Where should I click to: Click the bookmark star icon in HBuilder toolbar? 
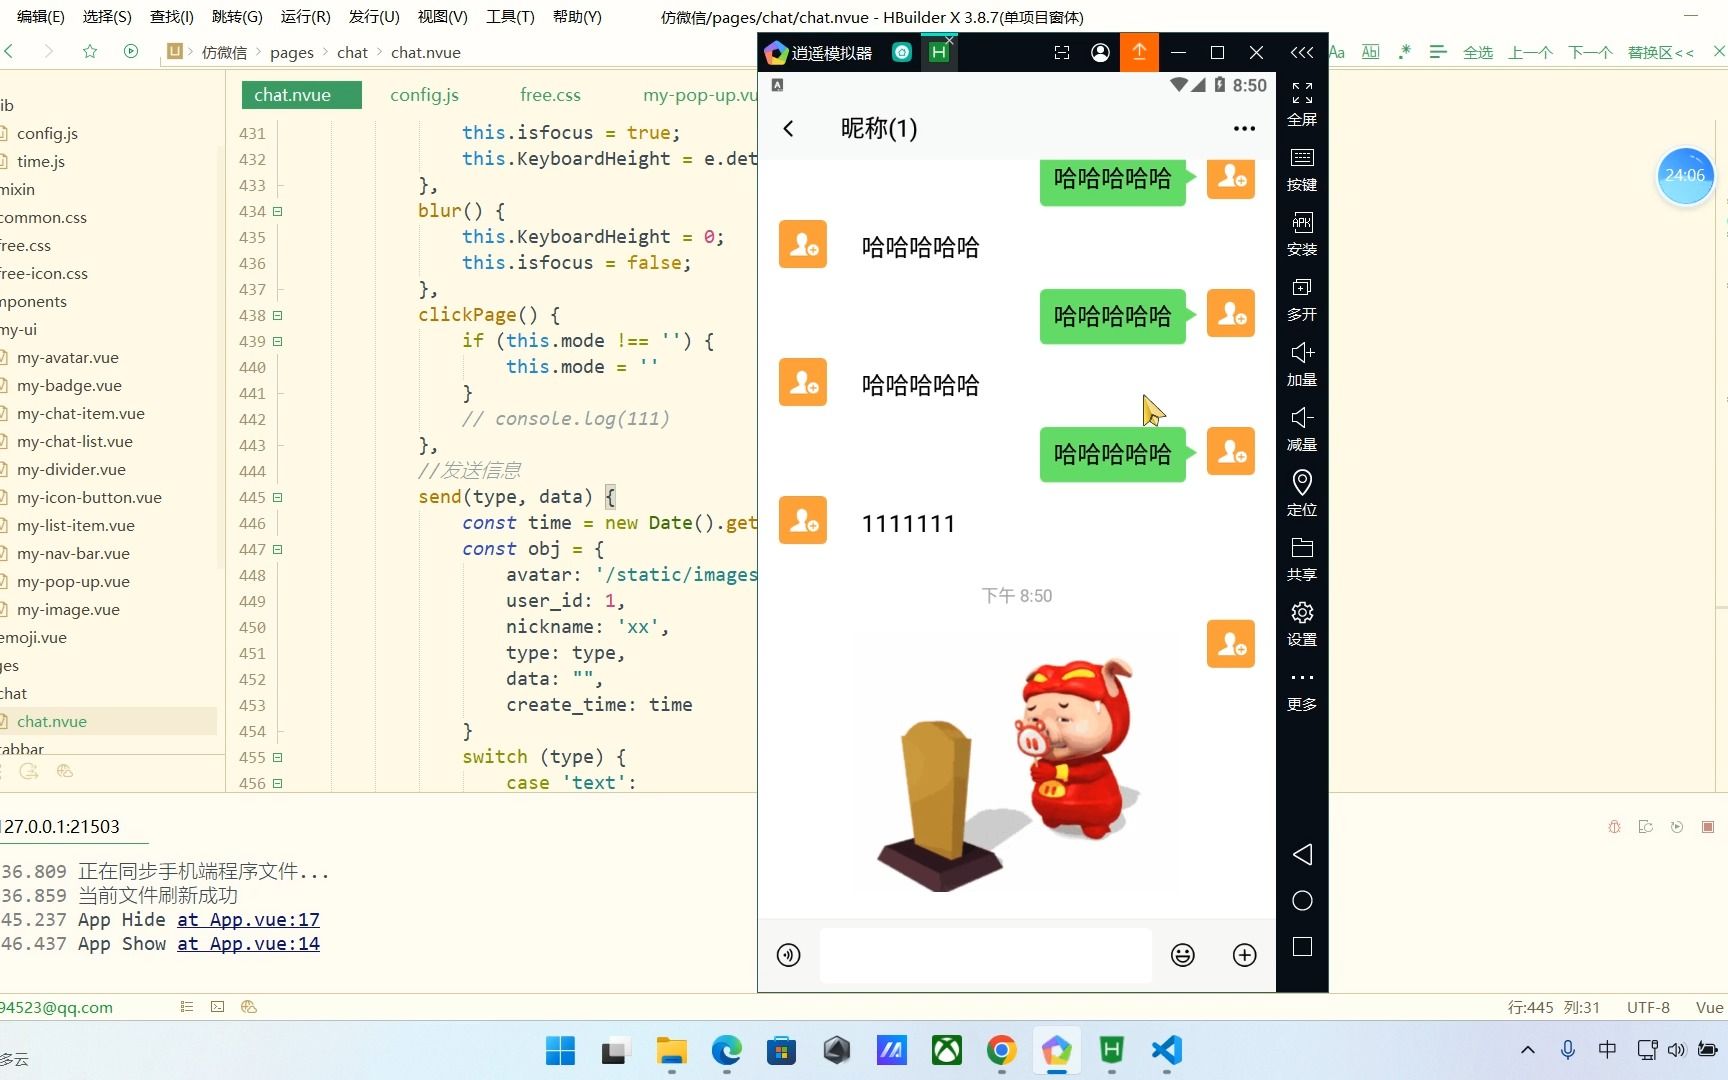pos(90,51)
